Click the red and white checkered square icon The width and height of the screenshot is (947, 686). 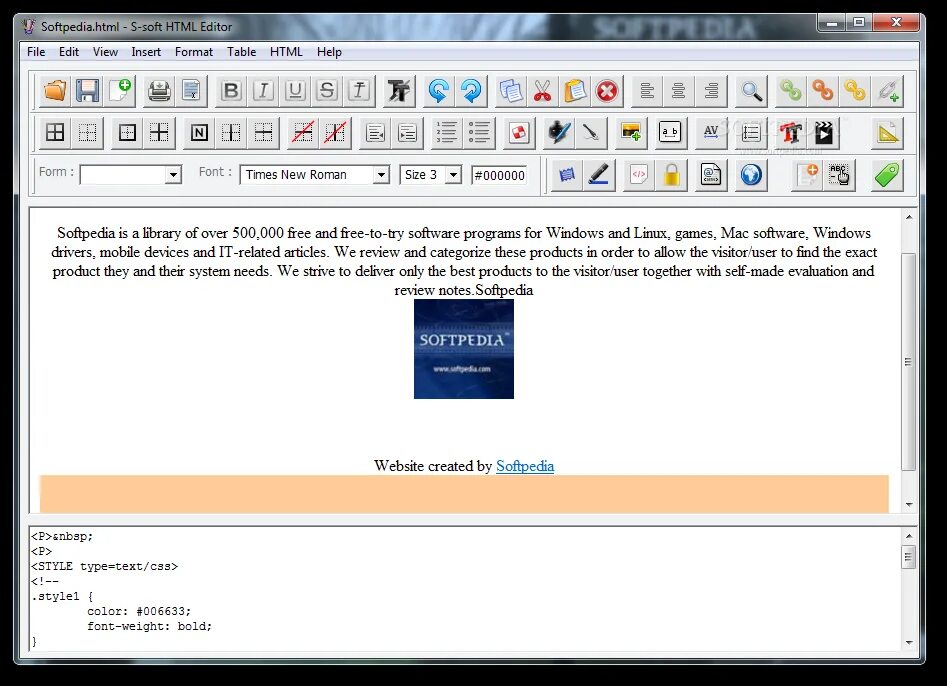coord(519,132)
